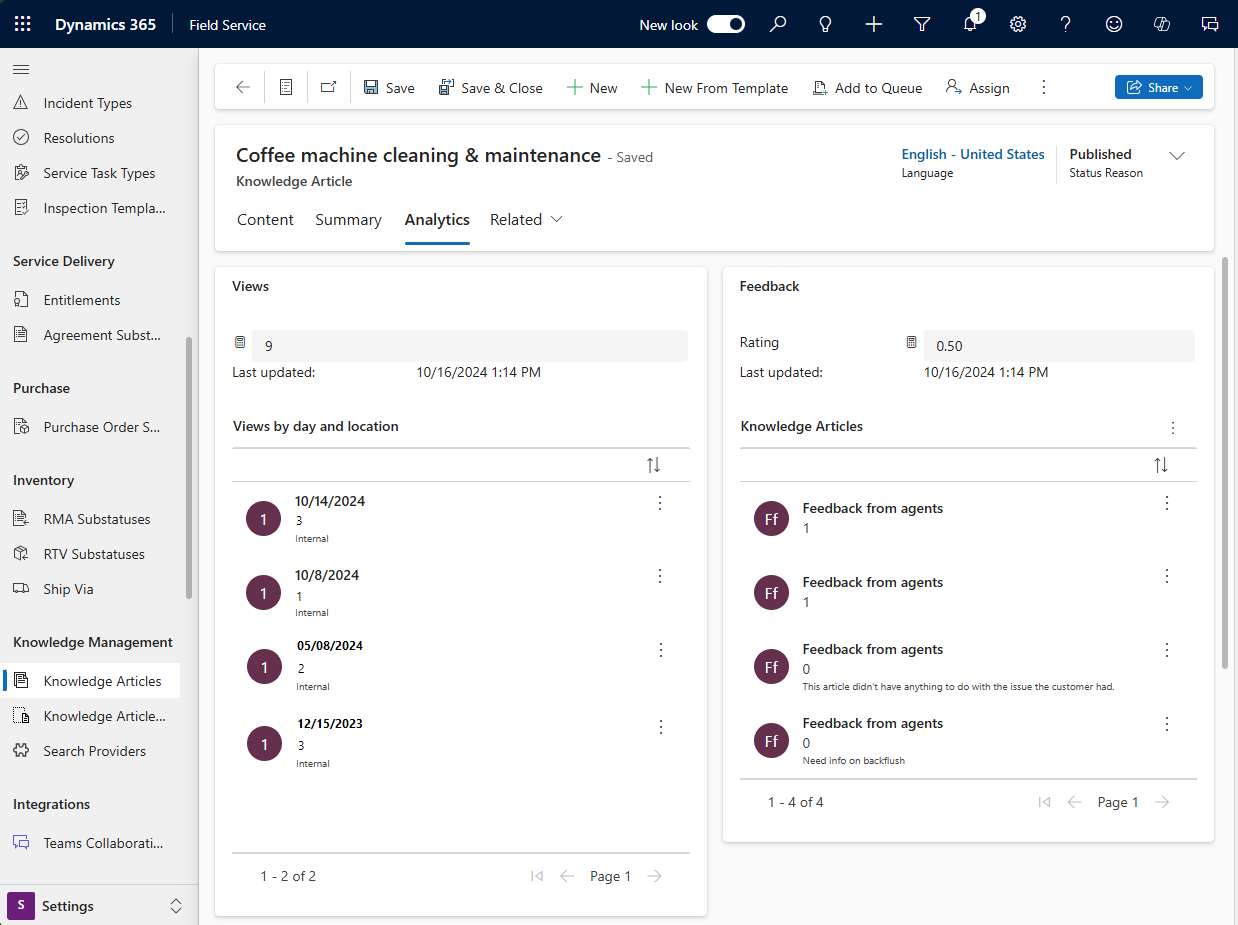Expand the Related tab dropdown

point(526,220)
